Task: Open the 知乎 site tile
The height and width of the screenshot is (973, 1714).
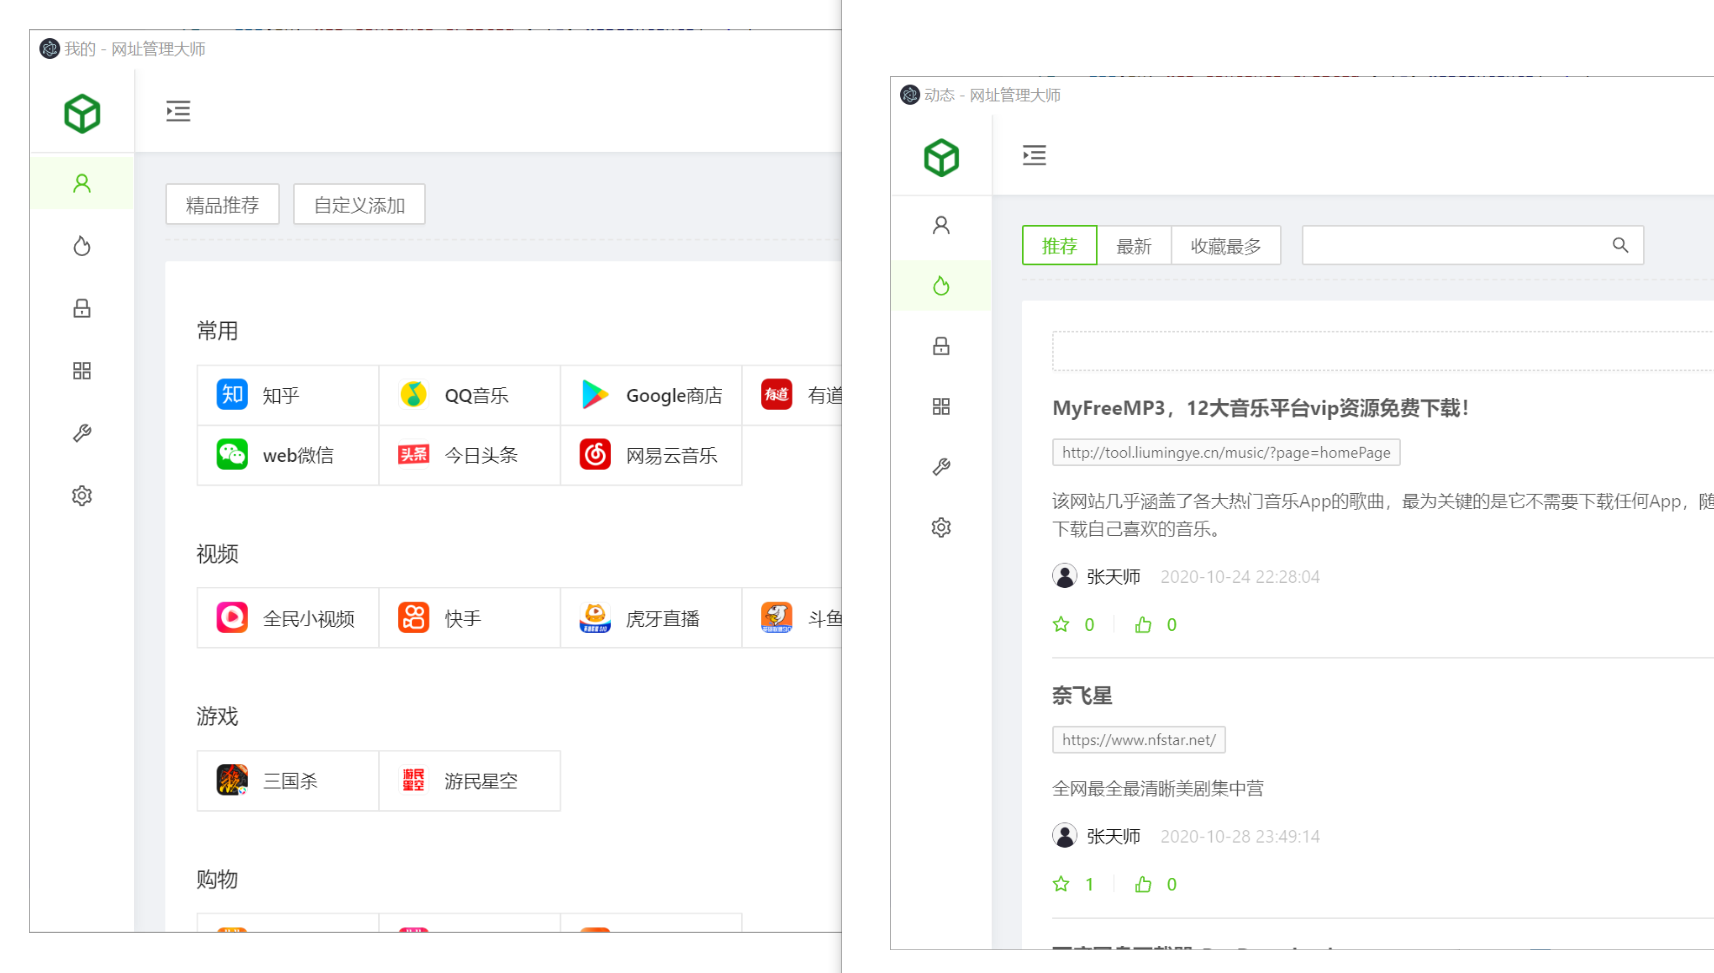Action: tap(288, 395)
